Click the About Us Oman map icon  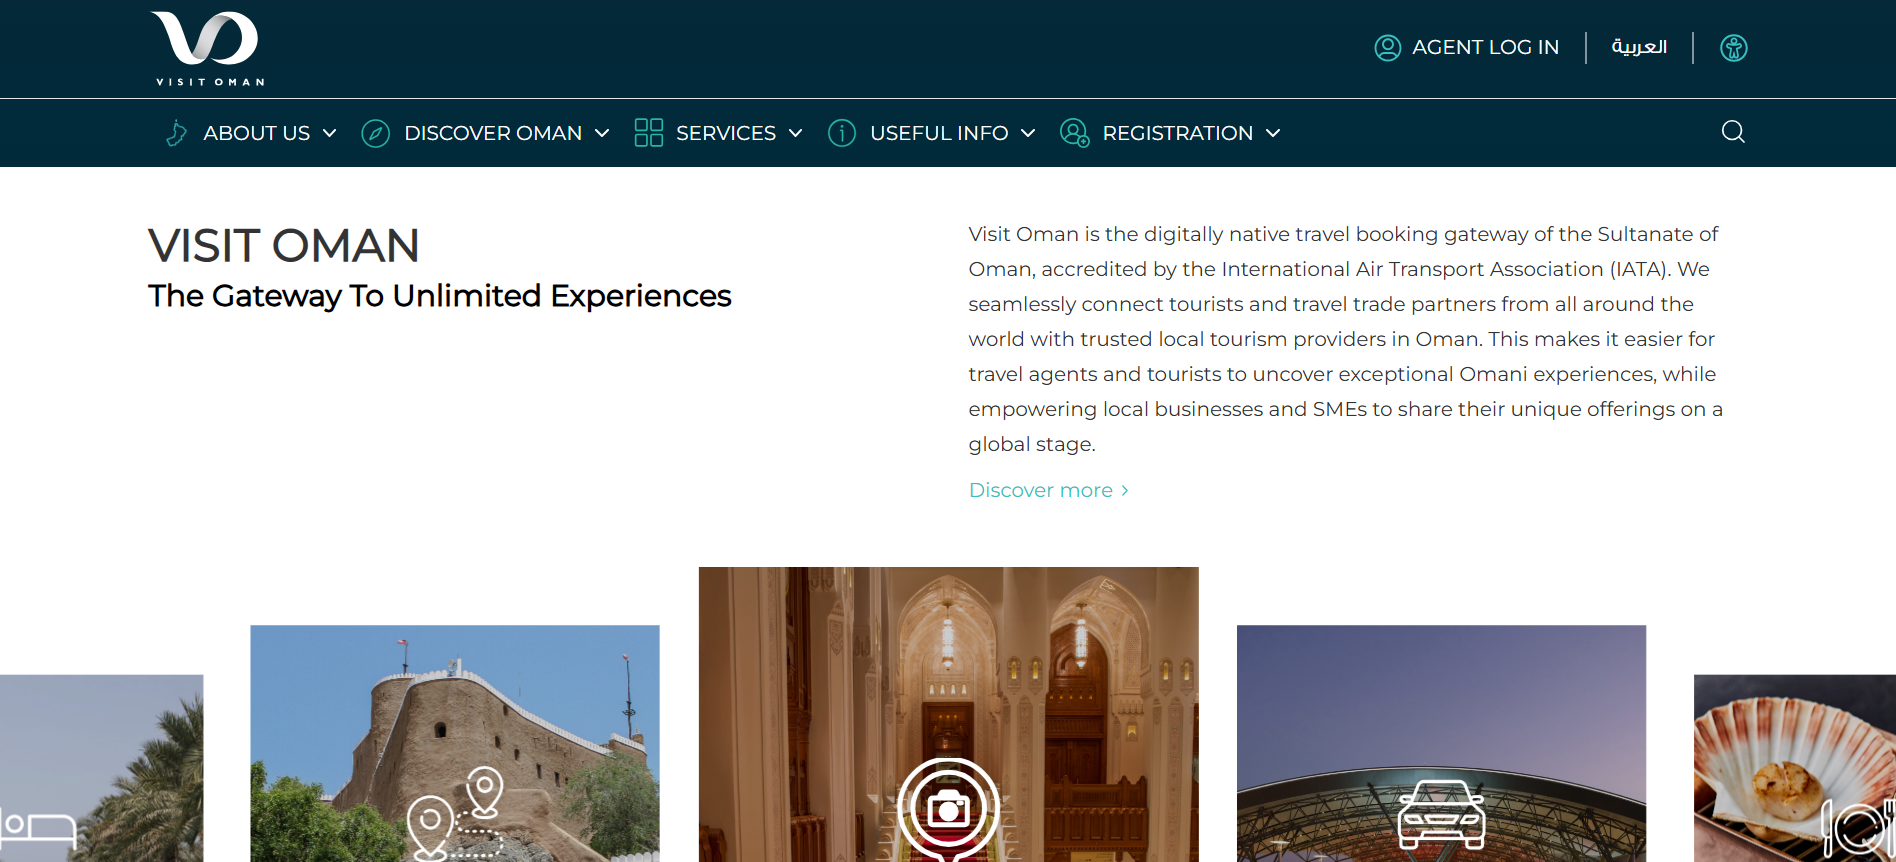pos(176,133)
